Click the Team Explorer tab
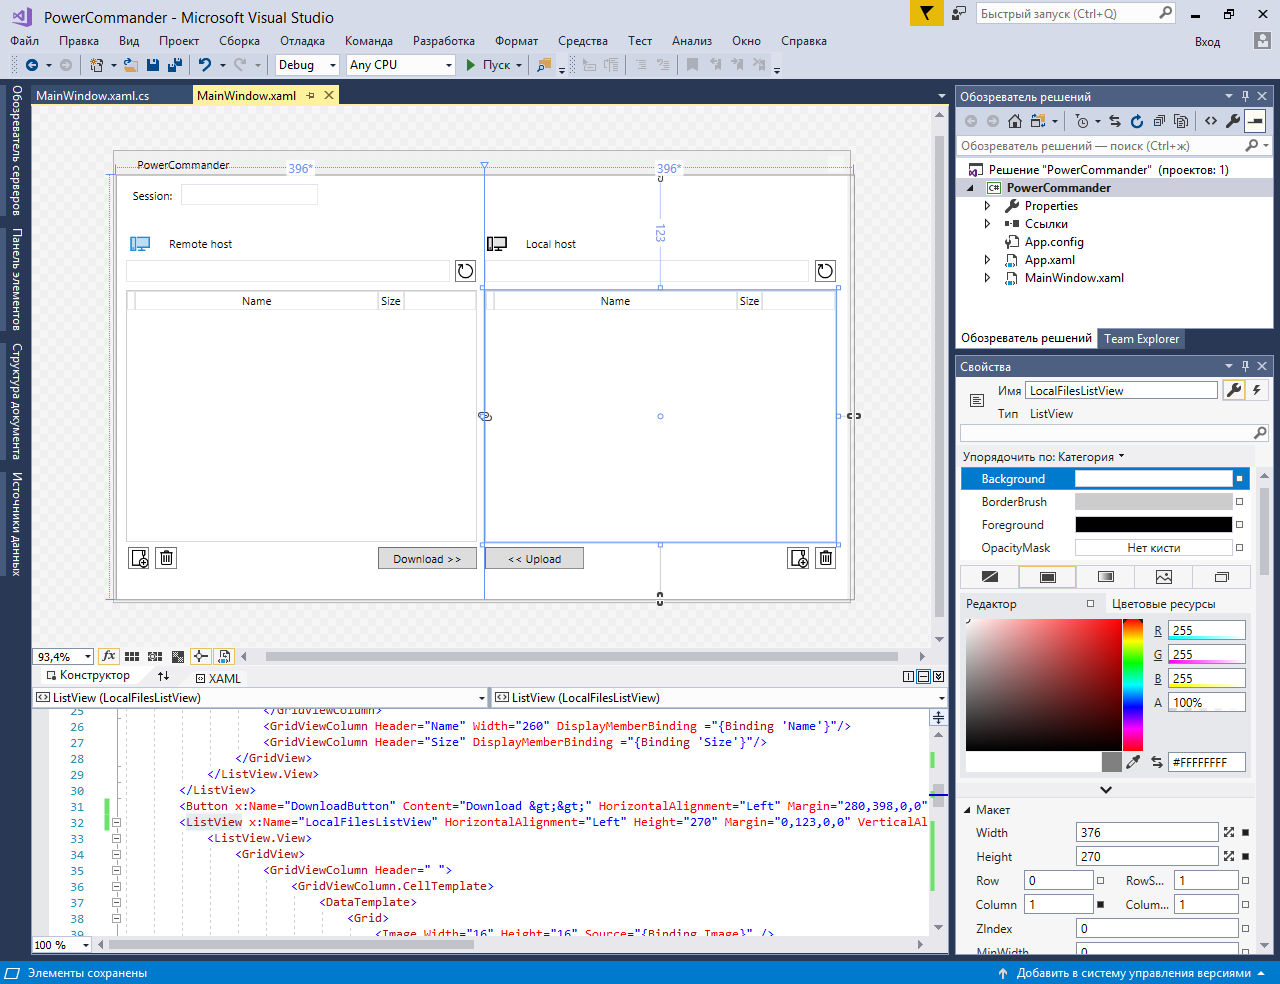 (x=1141, y=339)
